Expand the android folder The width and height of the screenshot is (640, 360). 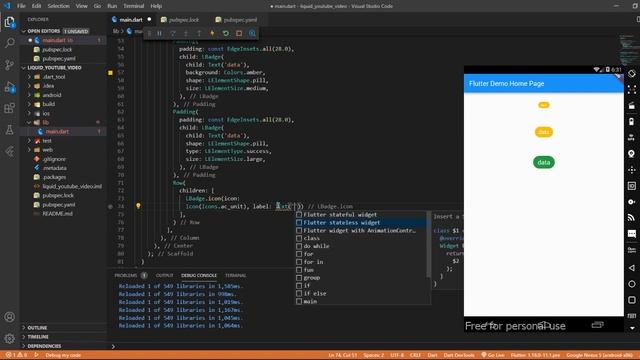(52, 95)
